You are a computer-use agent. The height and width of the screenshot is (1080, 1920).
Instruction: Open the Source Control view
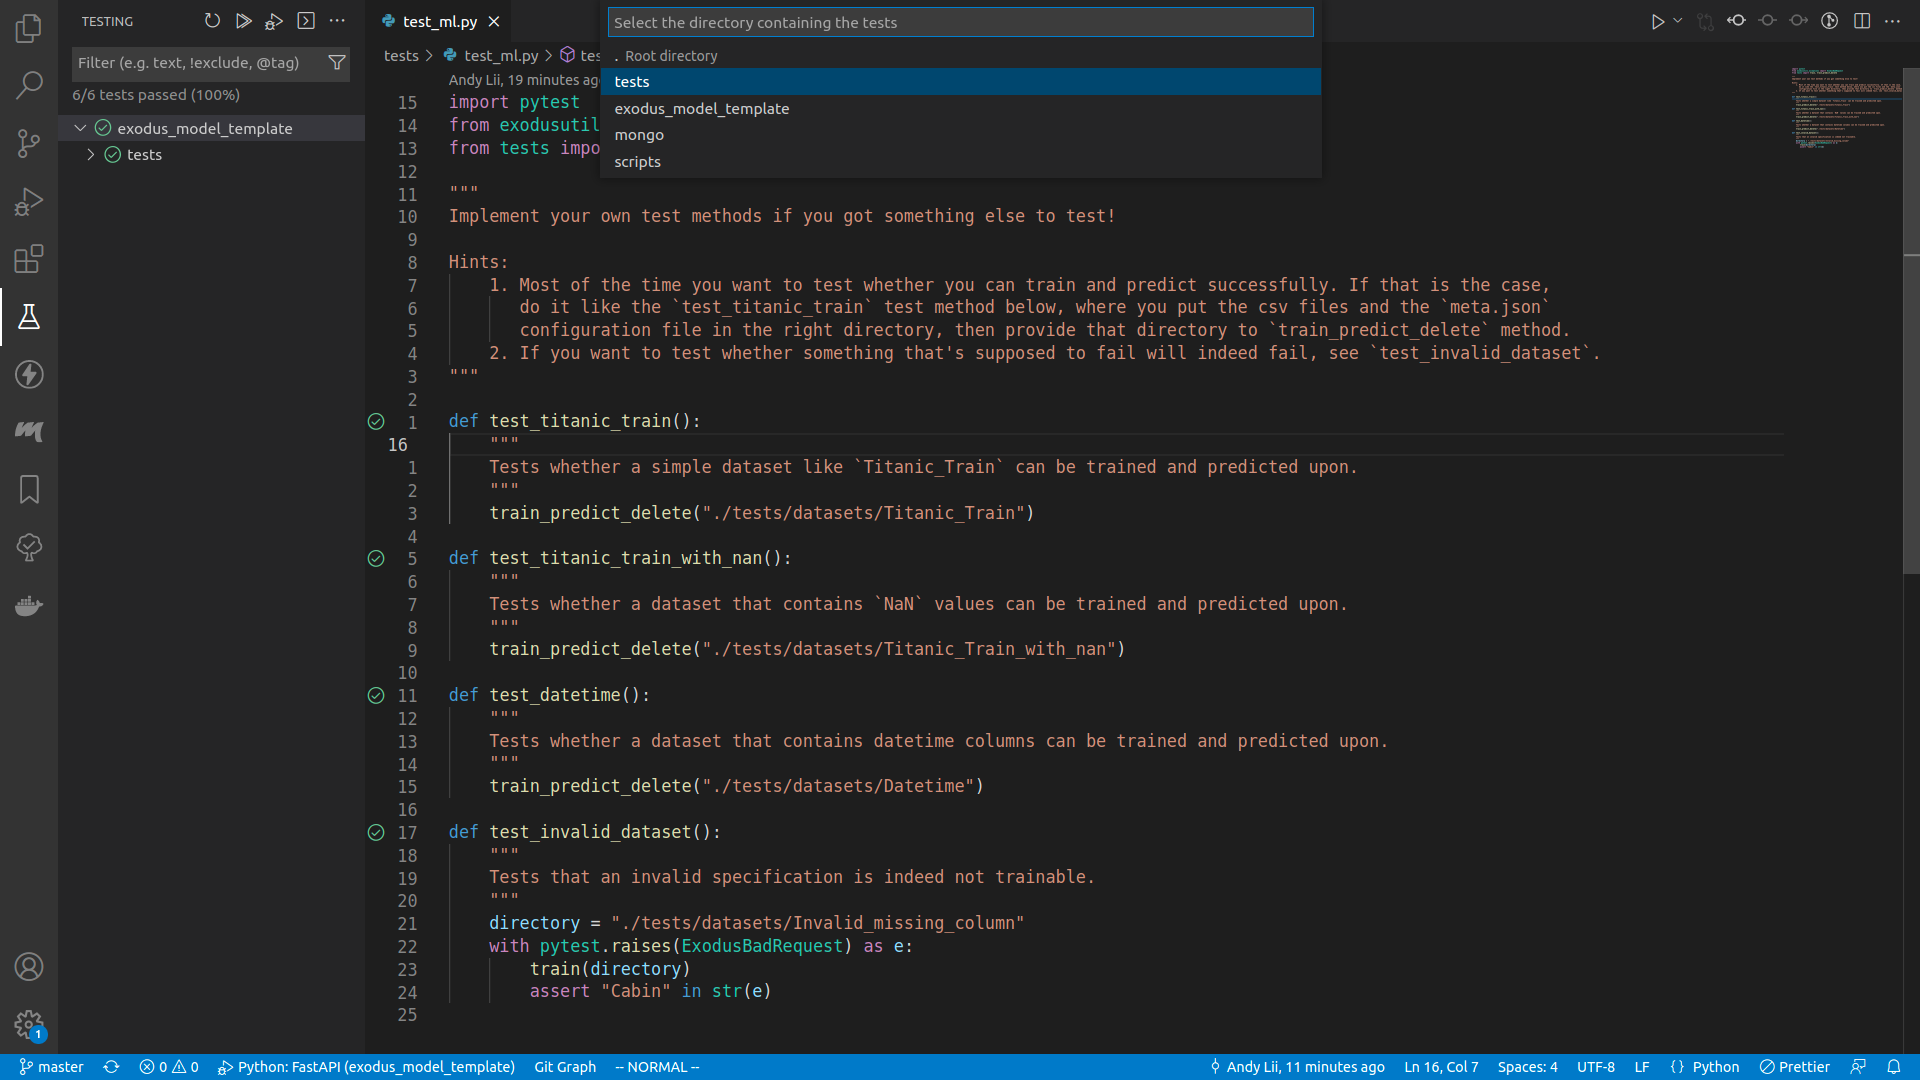click(x=29, y=143)
